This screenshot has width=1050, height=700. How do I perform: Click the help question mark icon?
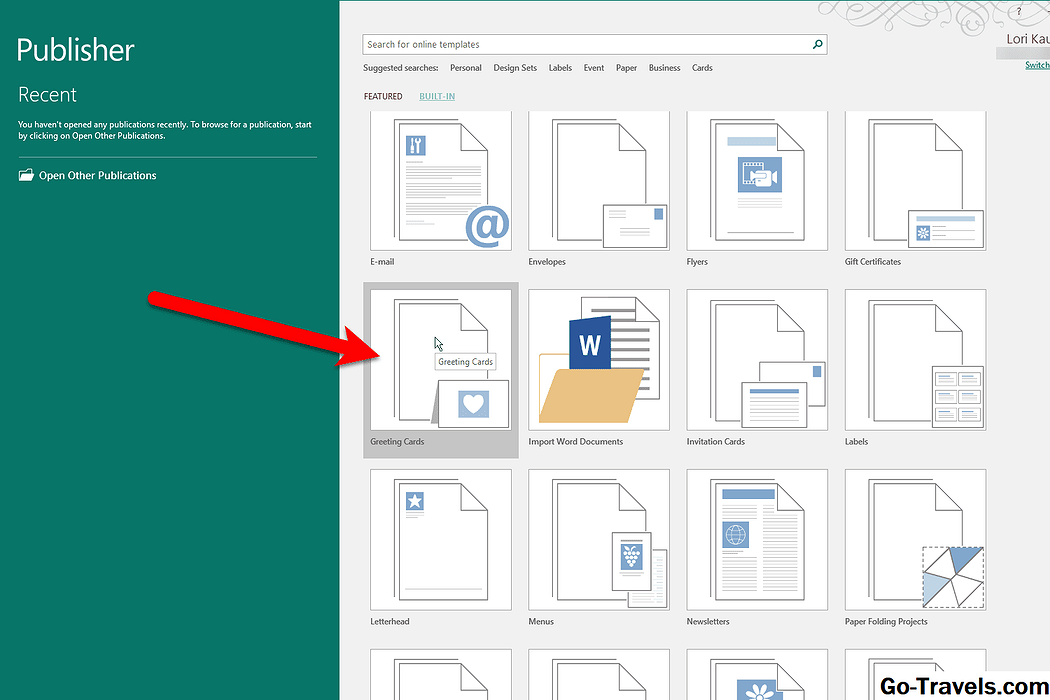(x=1019, y=11)
